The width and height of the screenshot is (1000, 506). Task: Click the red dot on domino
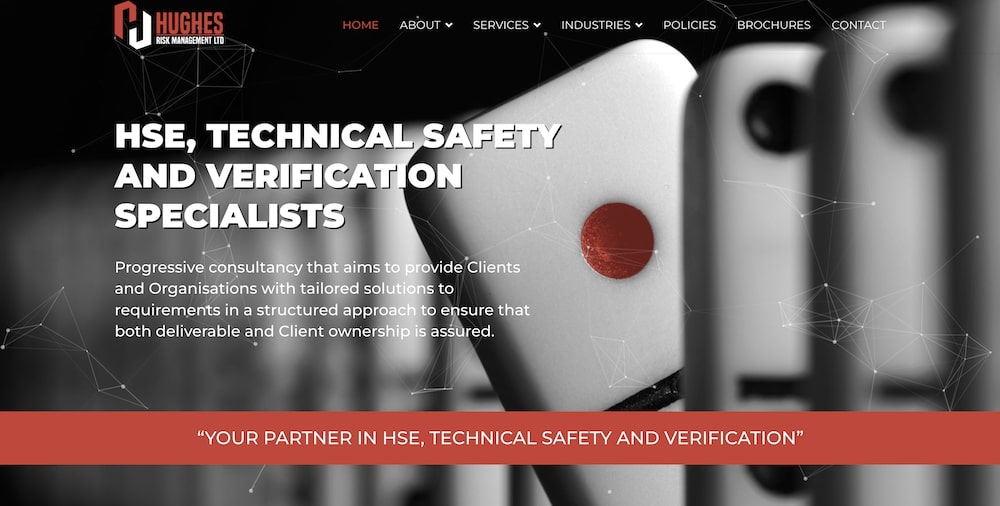(617, 241)
